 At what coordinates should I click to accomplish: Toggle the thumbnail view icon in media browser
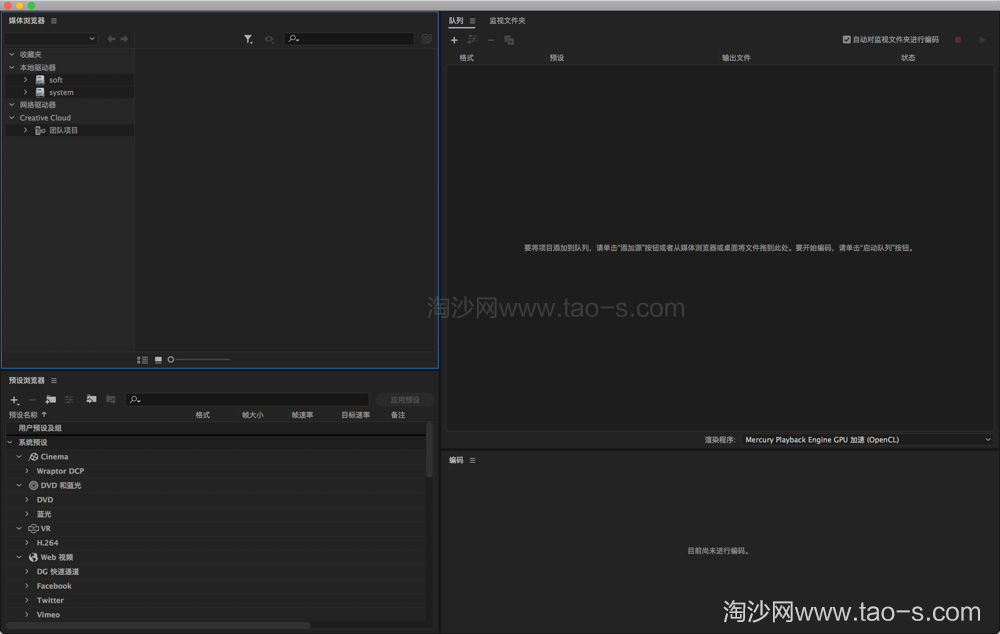click(156, 359)
